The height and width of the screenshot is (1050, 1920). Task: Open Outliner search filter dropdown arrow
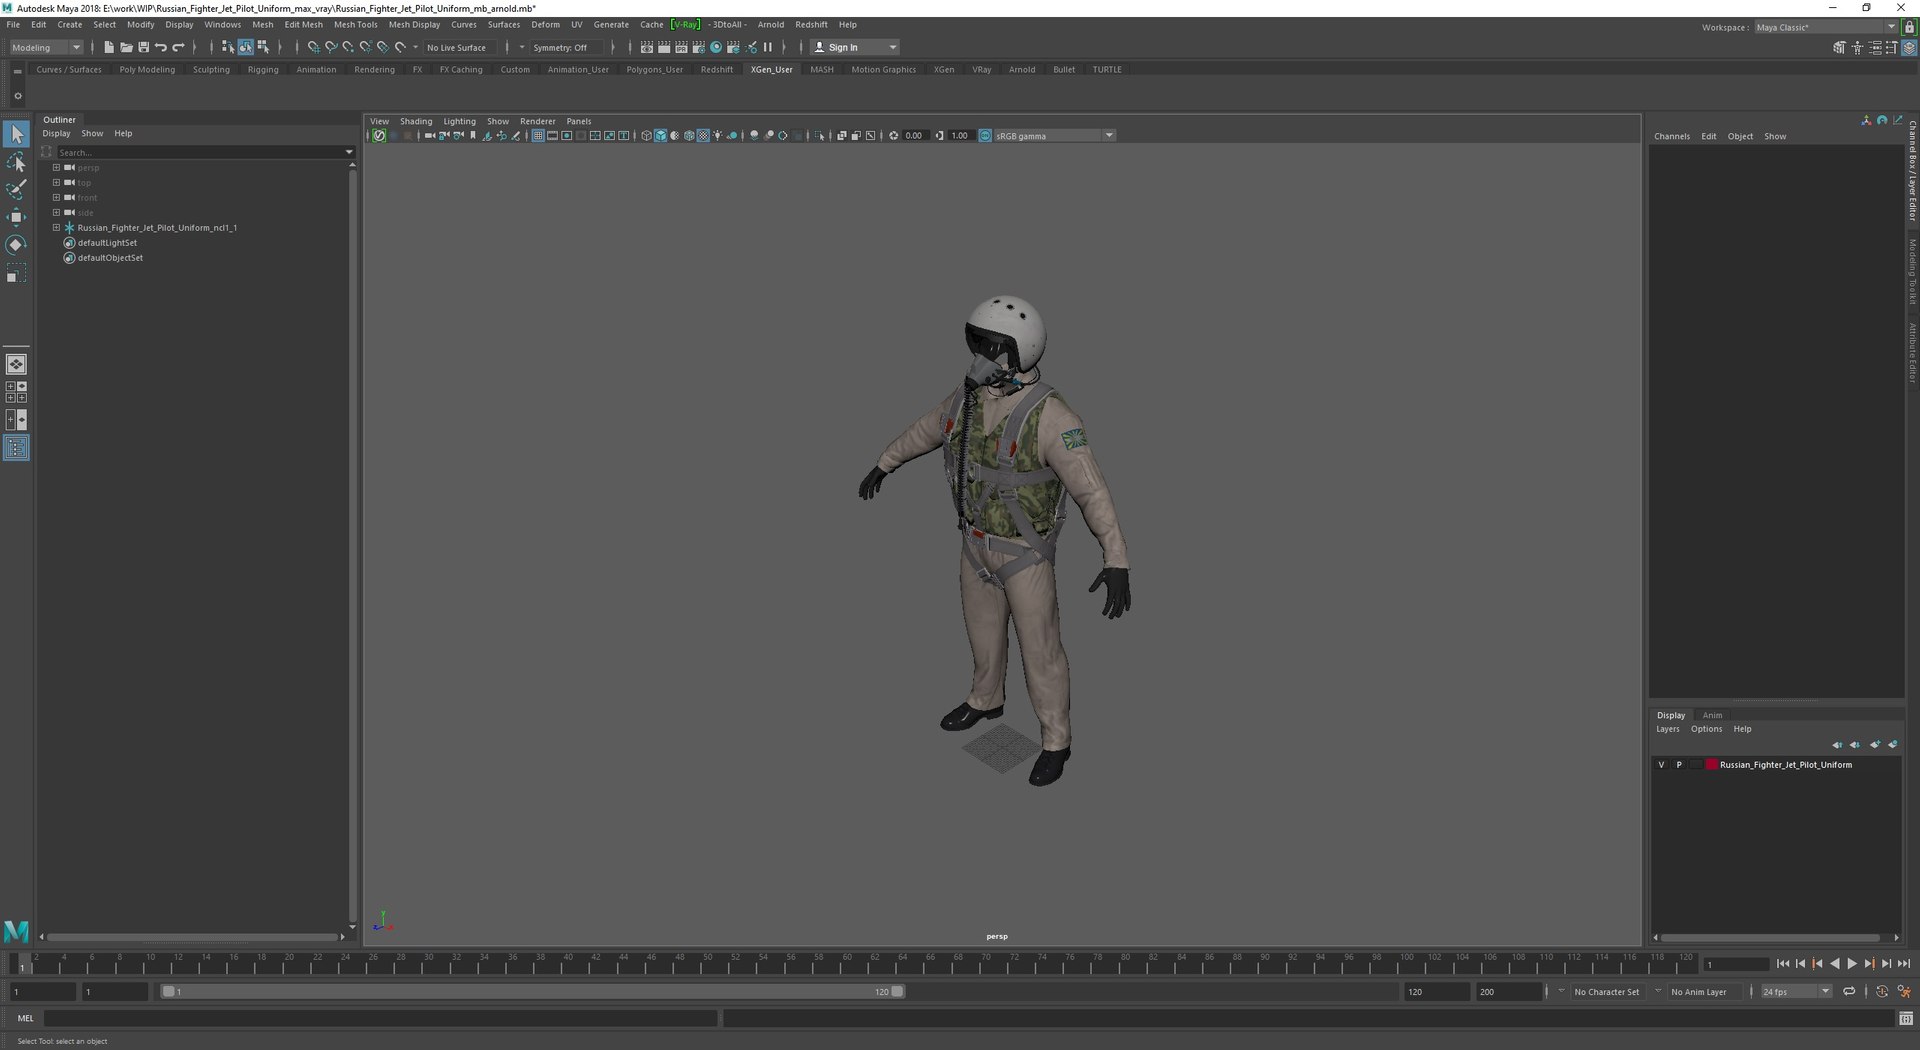pyautogui.click(x=349, y=152)
